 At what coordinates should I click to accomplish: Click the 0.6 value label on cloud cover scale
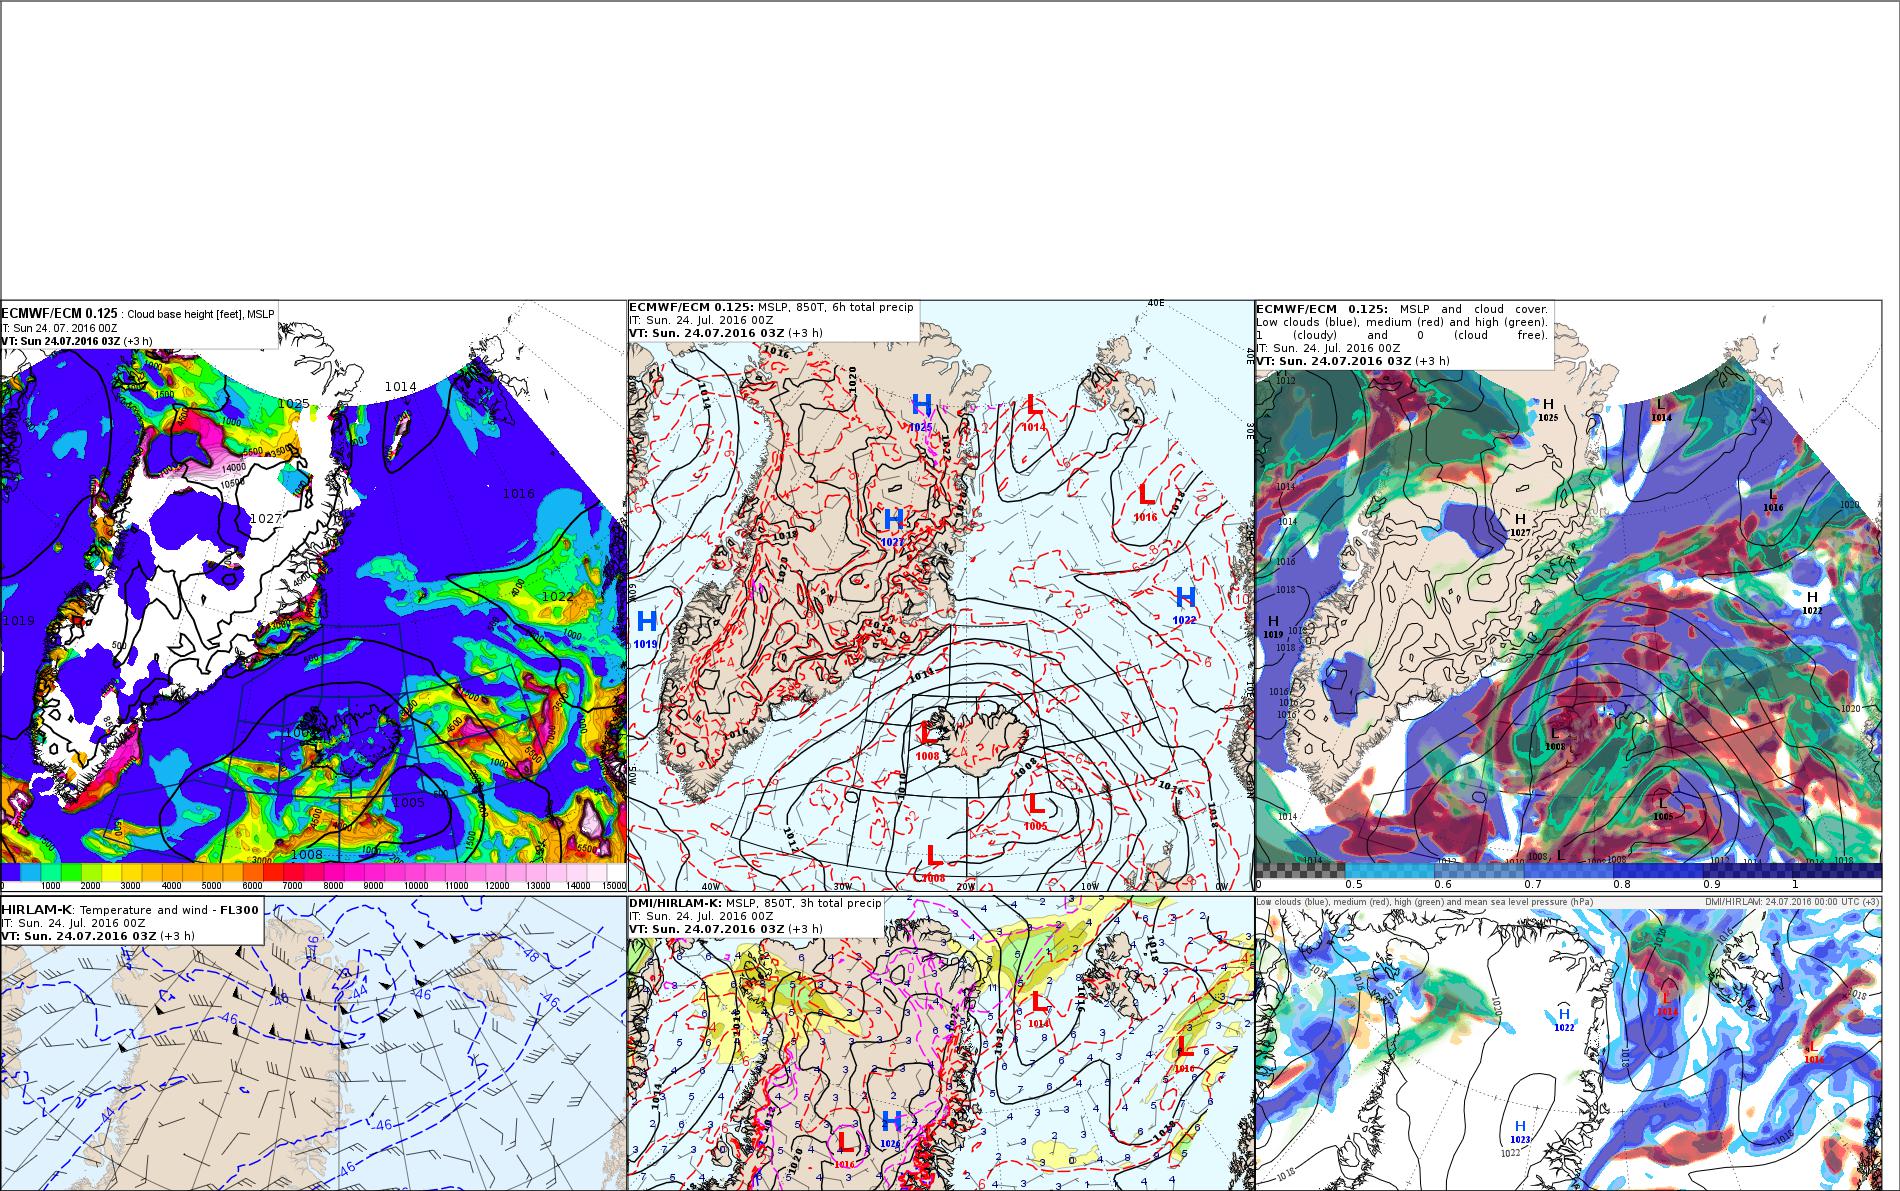point(1442,884)
